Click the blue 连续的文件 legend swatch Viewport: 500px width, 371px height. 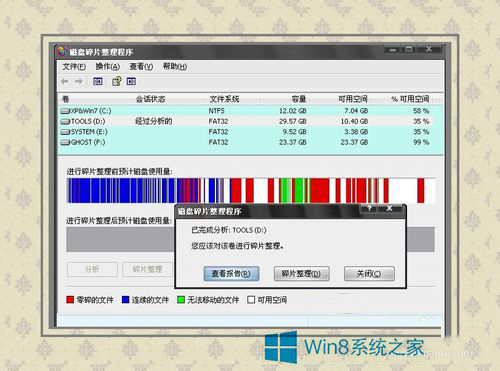click(126, 300)
